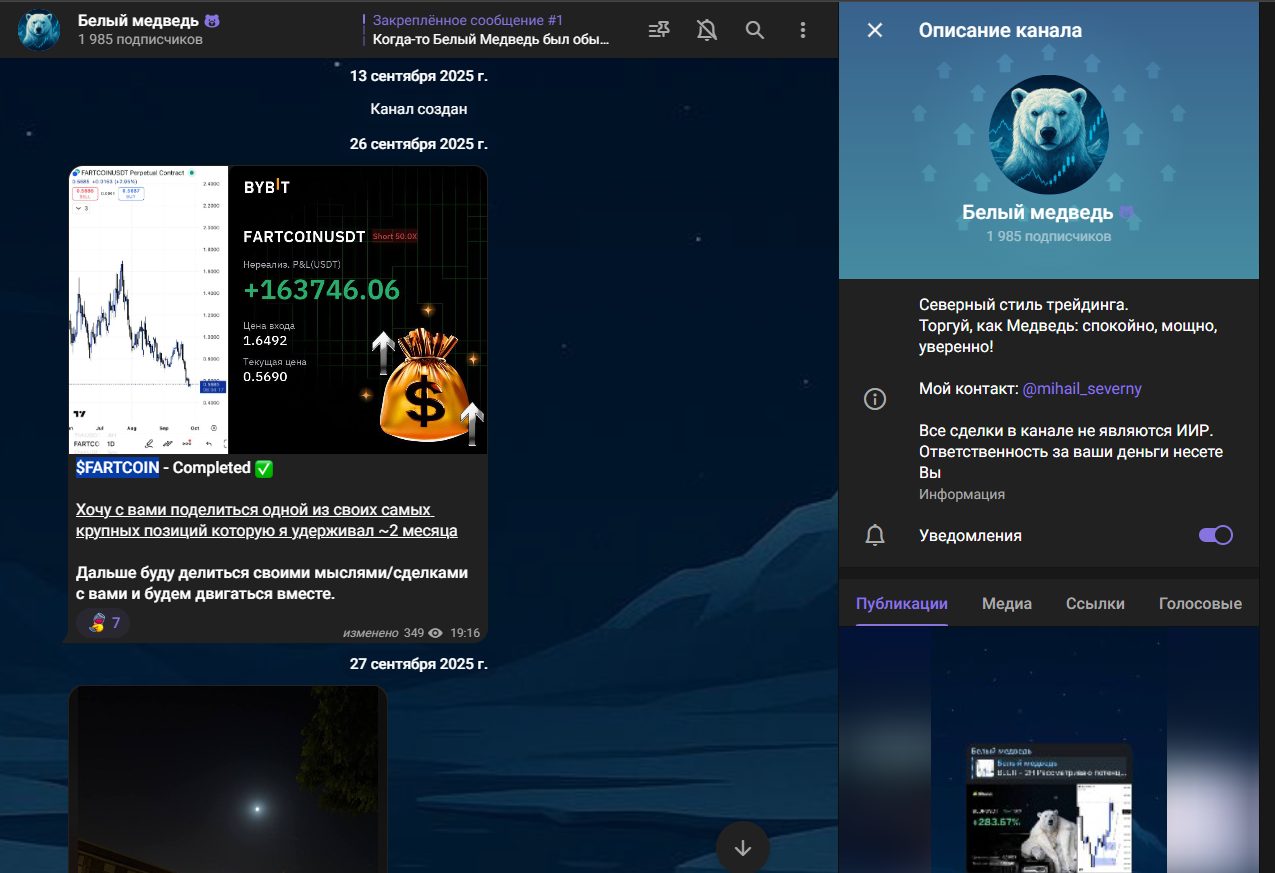Open the pinned message #1 banner
1275x873 pixels.
coord(490,30)
